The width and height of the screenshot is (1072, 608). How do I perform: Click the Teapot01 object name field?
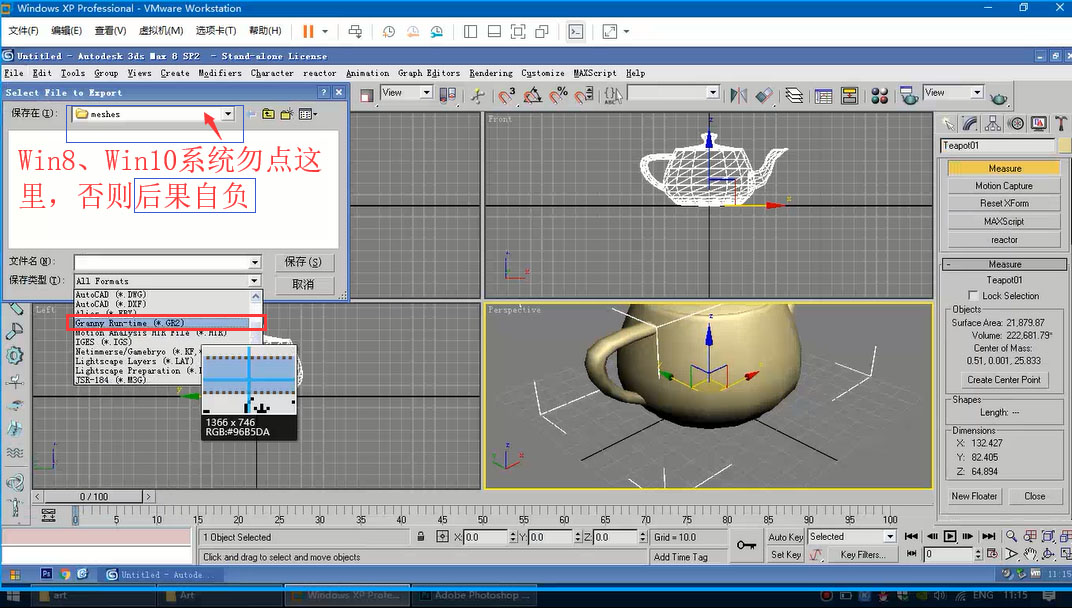[x=998, y=146]
